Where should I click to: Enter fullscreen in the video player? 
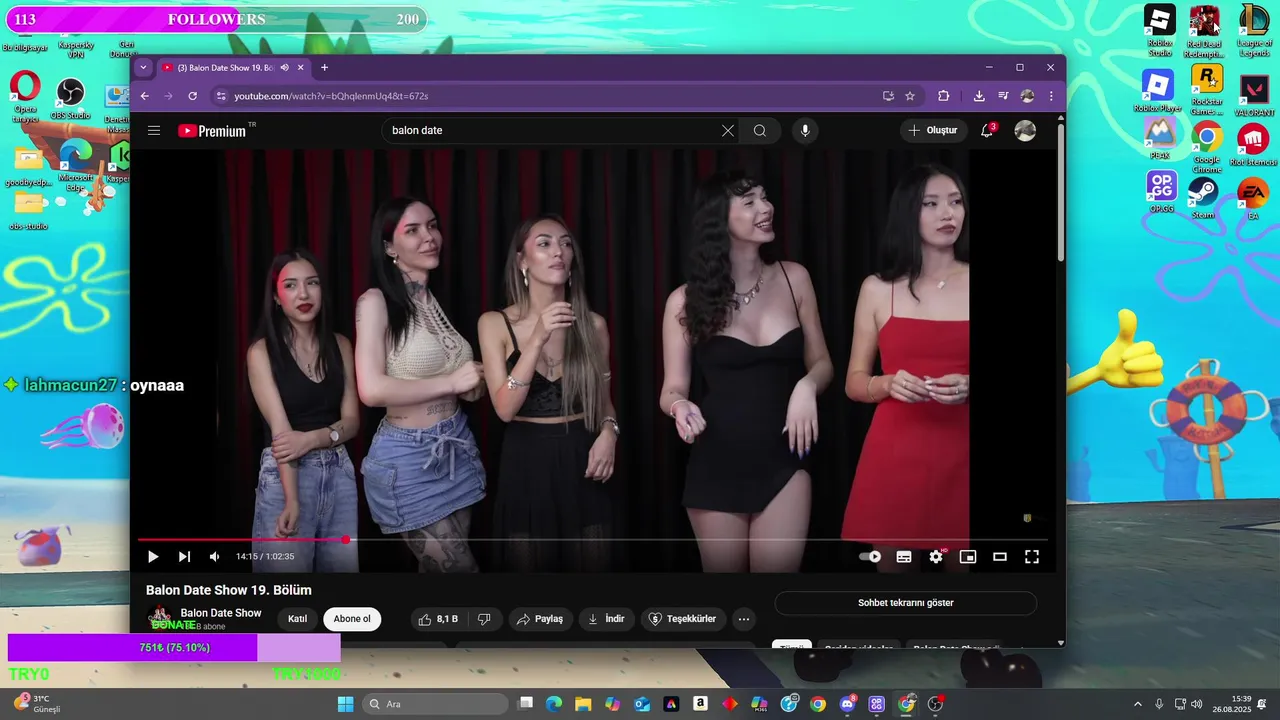pyautogui.click(x=1032, y=557)
